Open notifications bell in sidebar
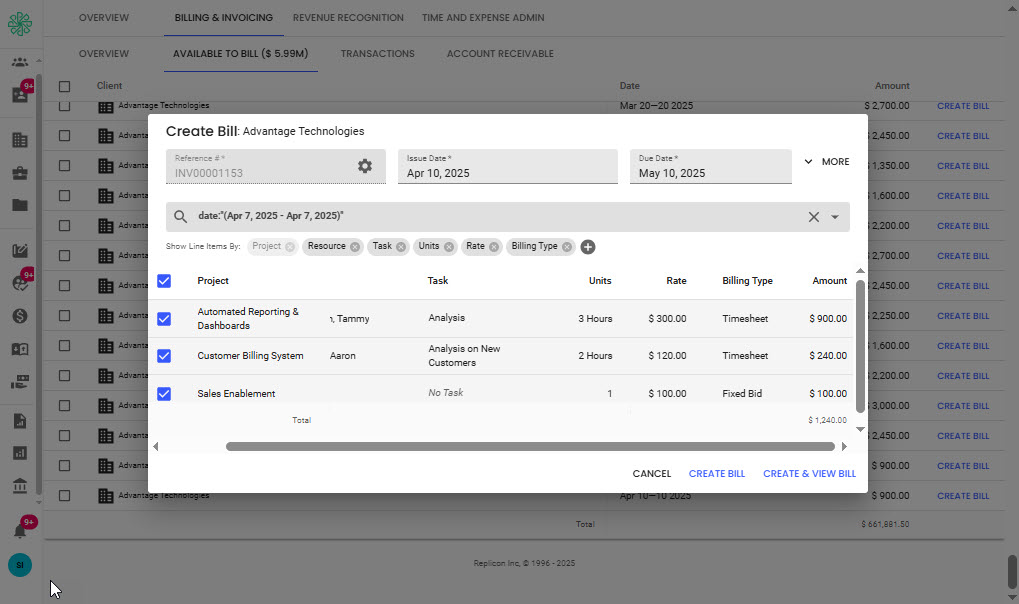 pos(20,530)
